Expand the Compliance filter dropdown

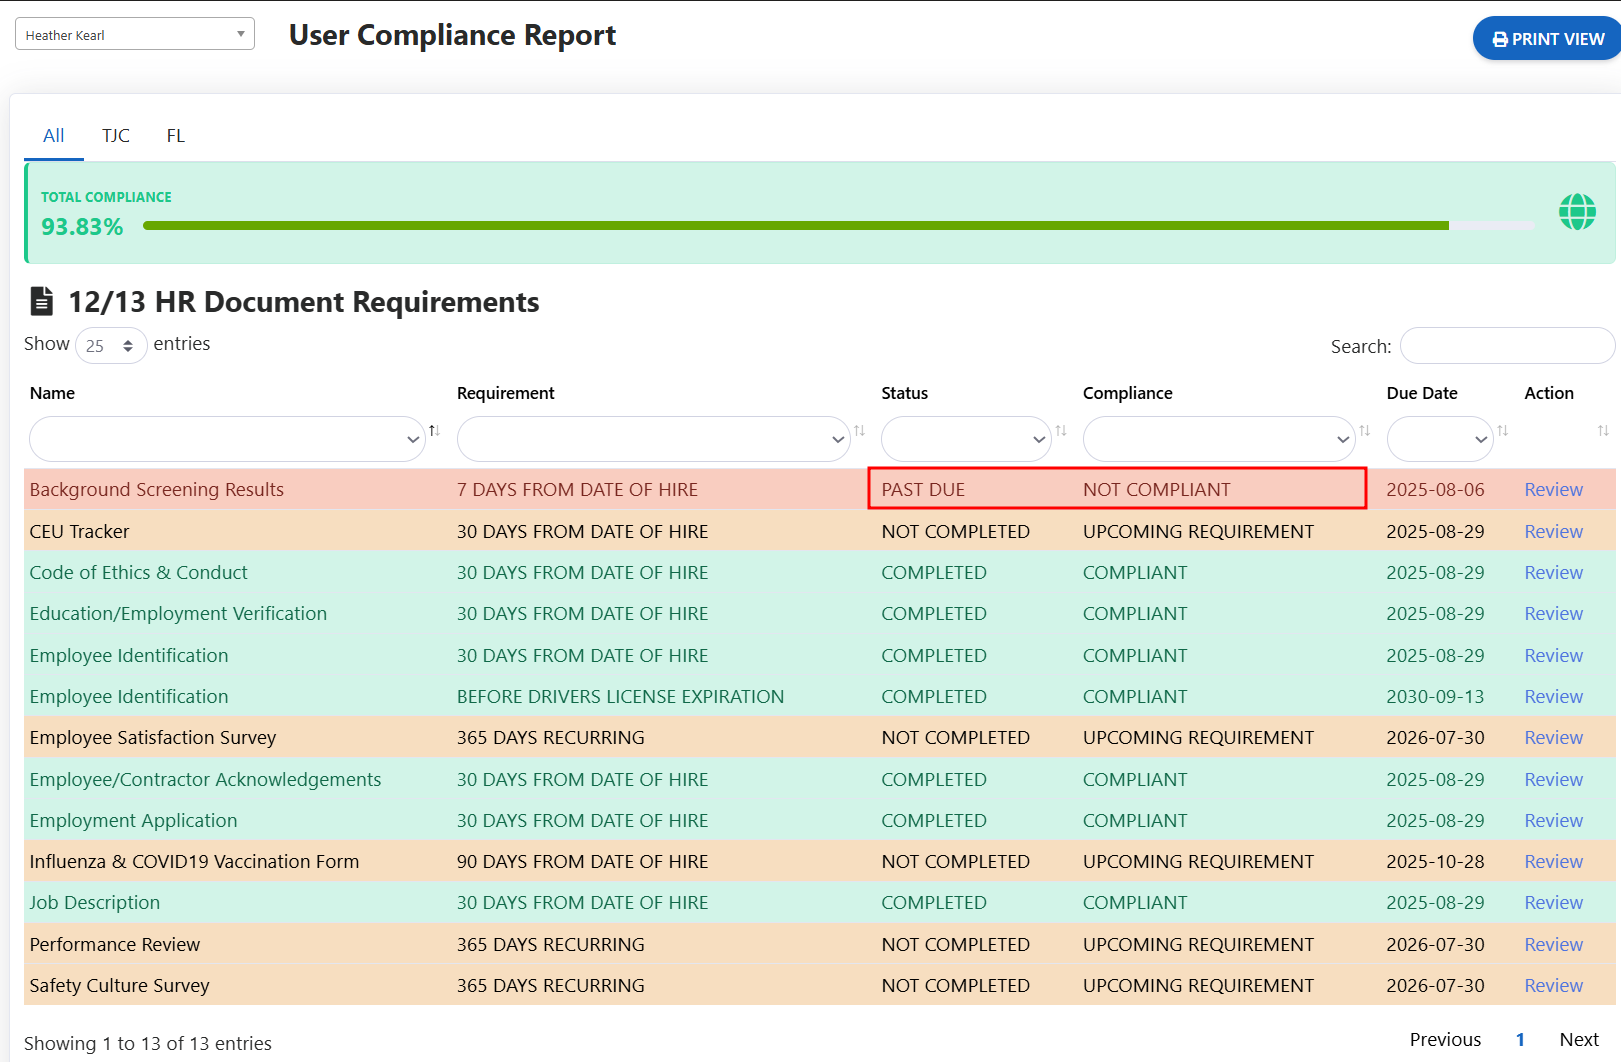(x=1218, y=439)
